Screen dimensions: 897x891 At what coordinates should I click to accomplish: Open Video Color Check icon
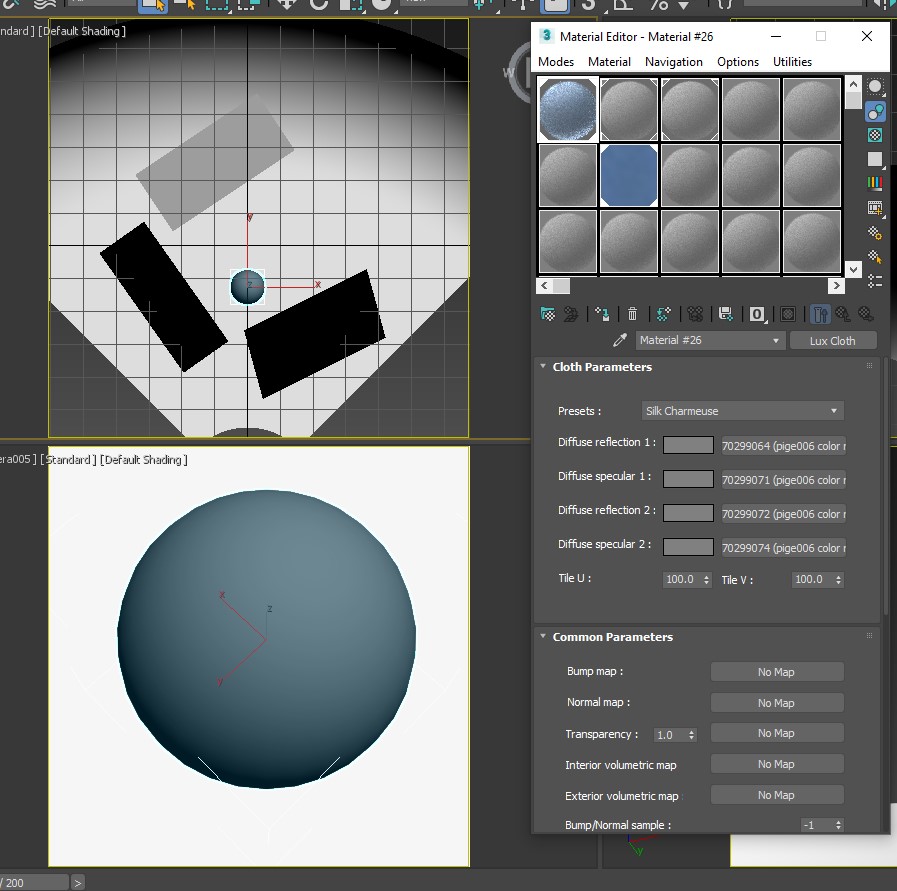875,184
